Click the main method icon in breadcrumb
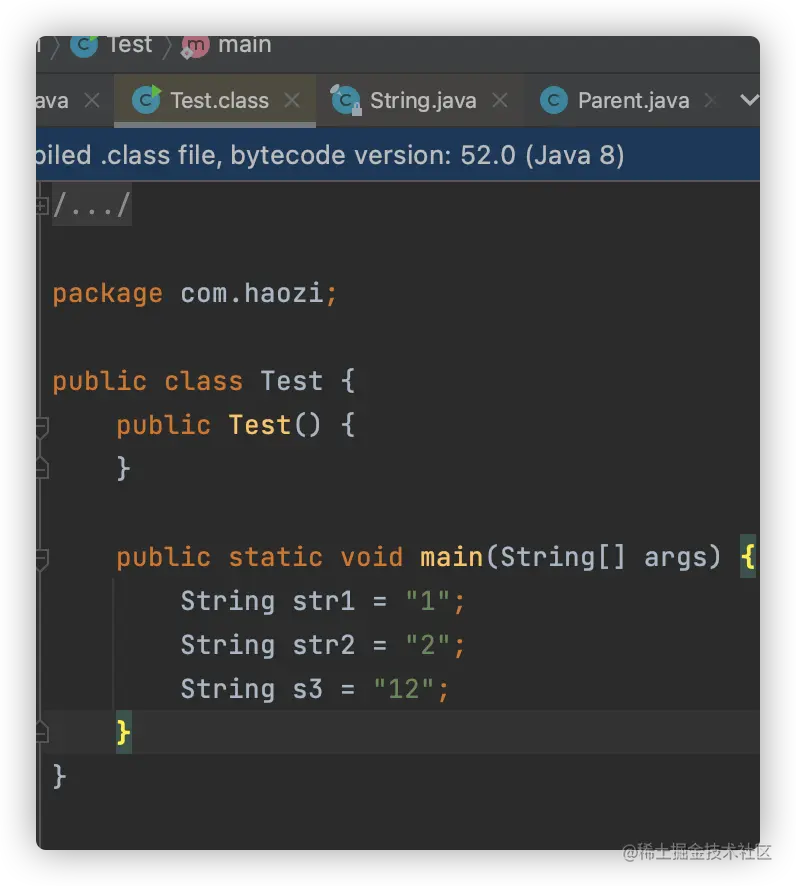The width and height of the screenshot is (796, 886). 195,45
